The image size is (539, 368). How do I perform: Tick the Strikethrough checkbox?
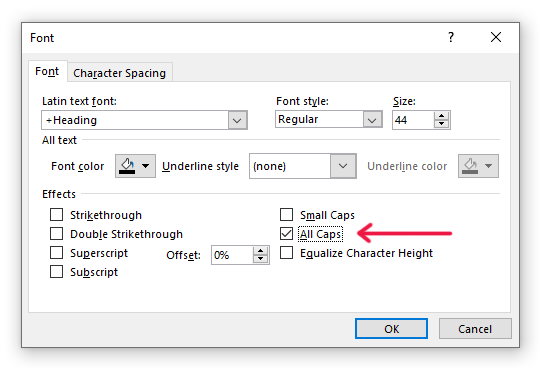[x=56, y=214]
